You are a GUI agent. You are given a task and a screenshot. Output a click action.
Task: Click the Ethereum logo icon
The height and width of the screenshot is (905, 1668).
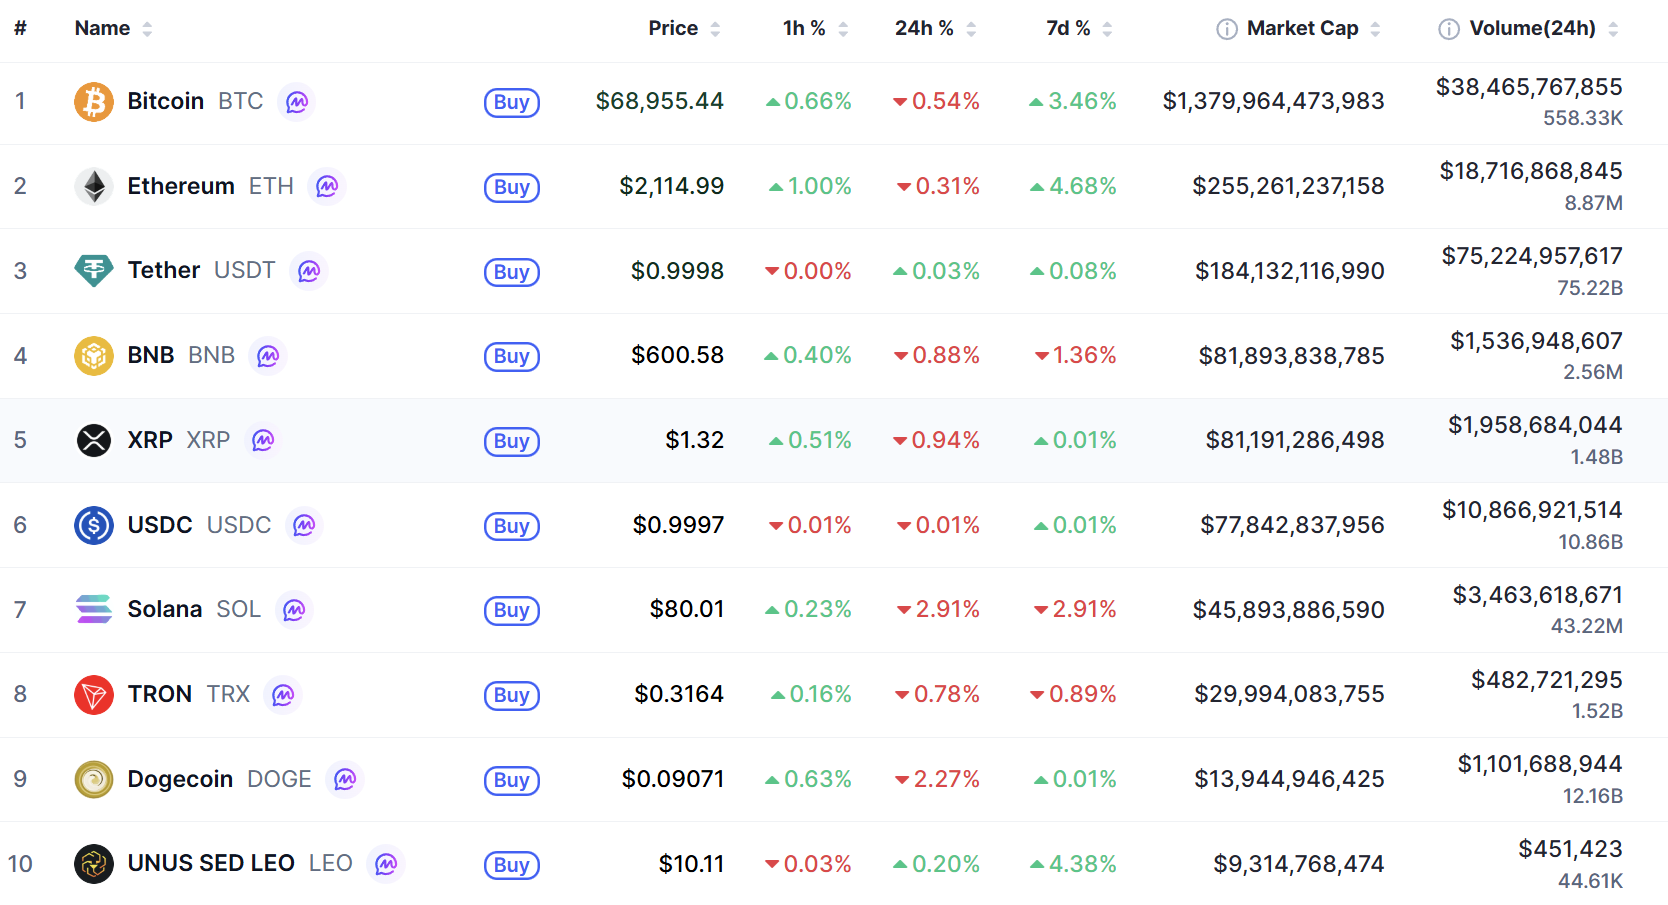tap(94, 186)
